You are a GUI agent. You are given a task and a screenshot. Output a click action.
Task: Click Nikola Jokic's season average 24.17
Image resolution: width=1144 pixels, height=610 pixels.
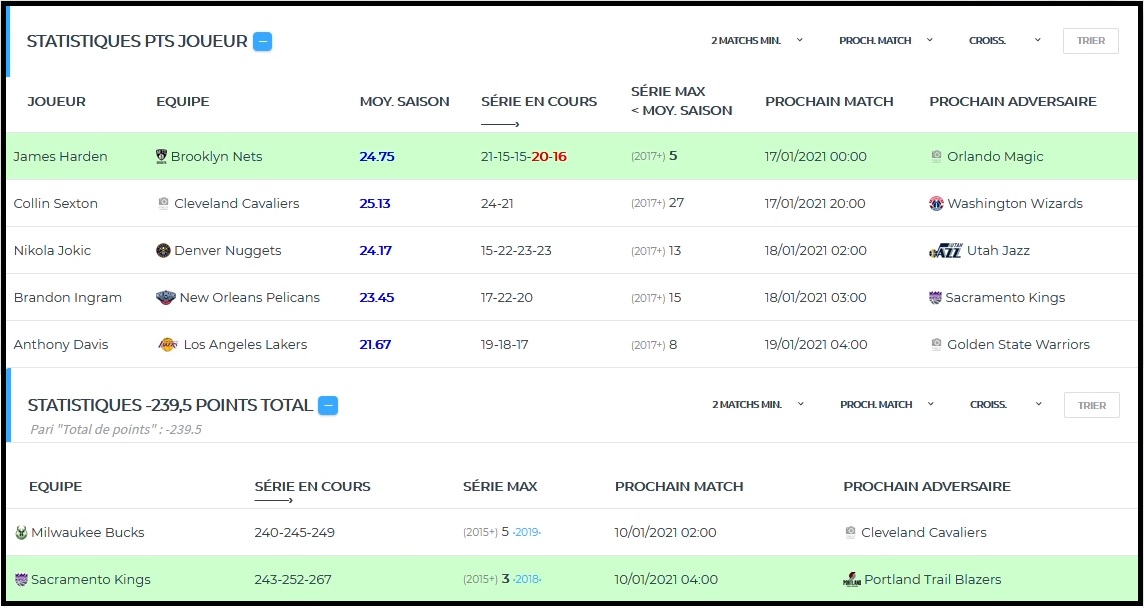(x=376, y=250)
